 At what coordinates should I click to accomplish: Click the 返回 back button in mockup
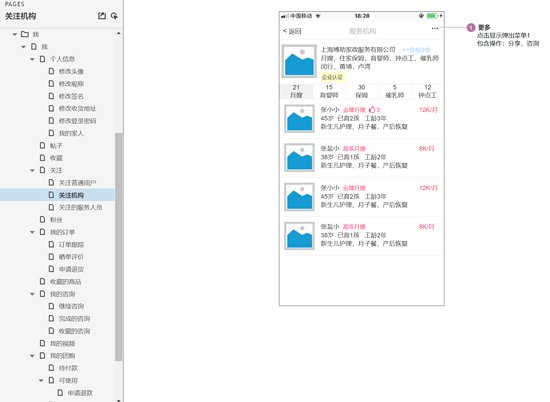(292, 31)
